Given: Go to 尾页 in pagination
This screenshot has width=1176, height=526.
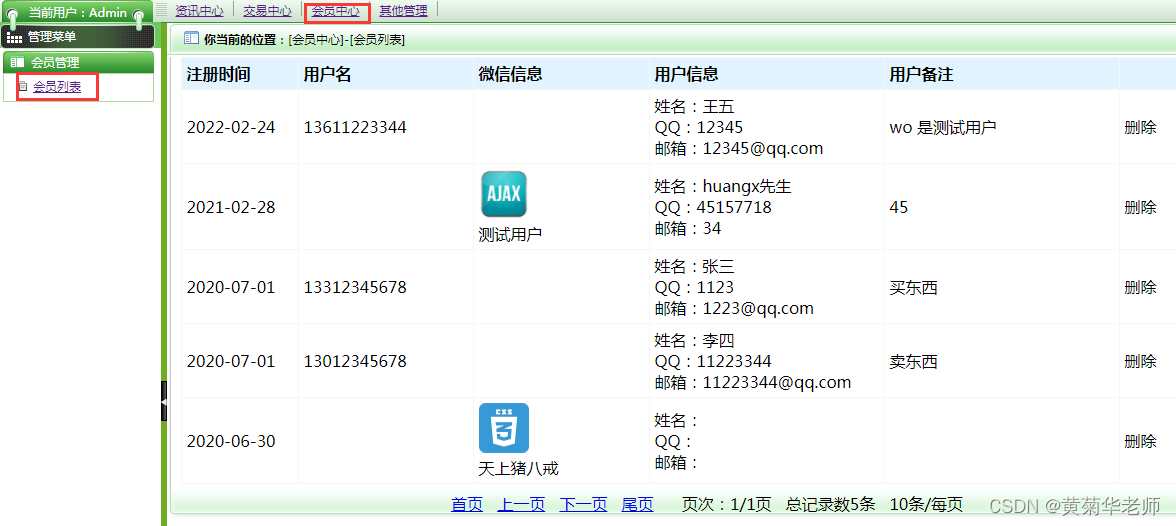Looking at the screenshot, I should coord(638,505).
